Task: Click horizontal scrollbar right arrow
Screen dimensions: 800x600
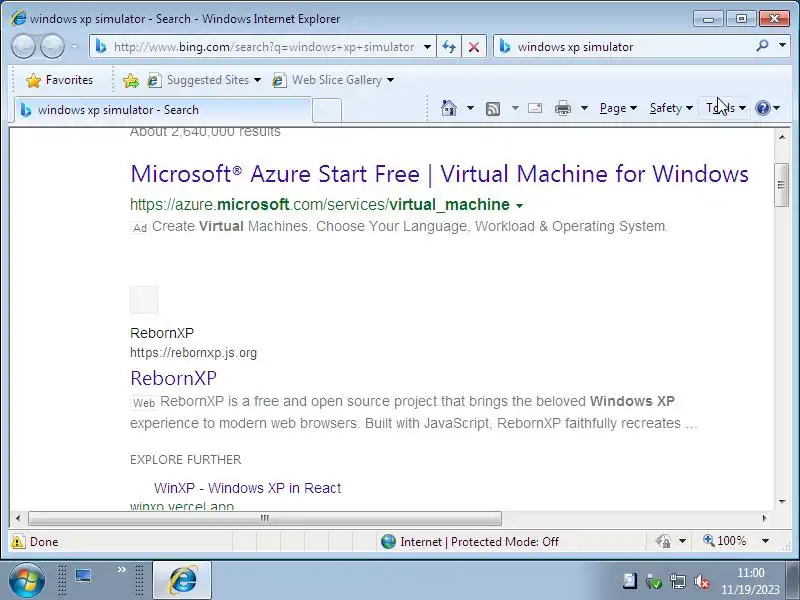Action: 764,518
